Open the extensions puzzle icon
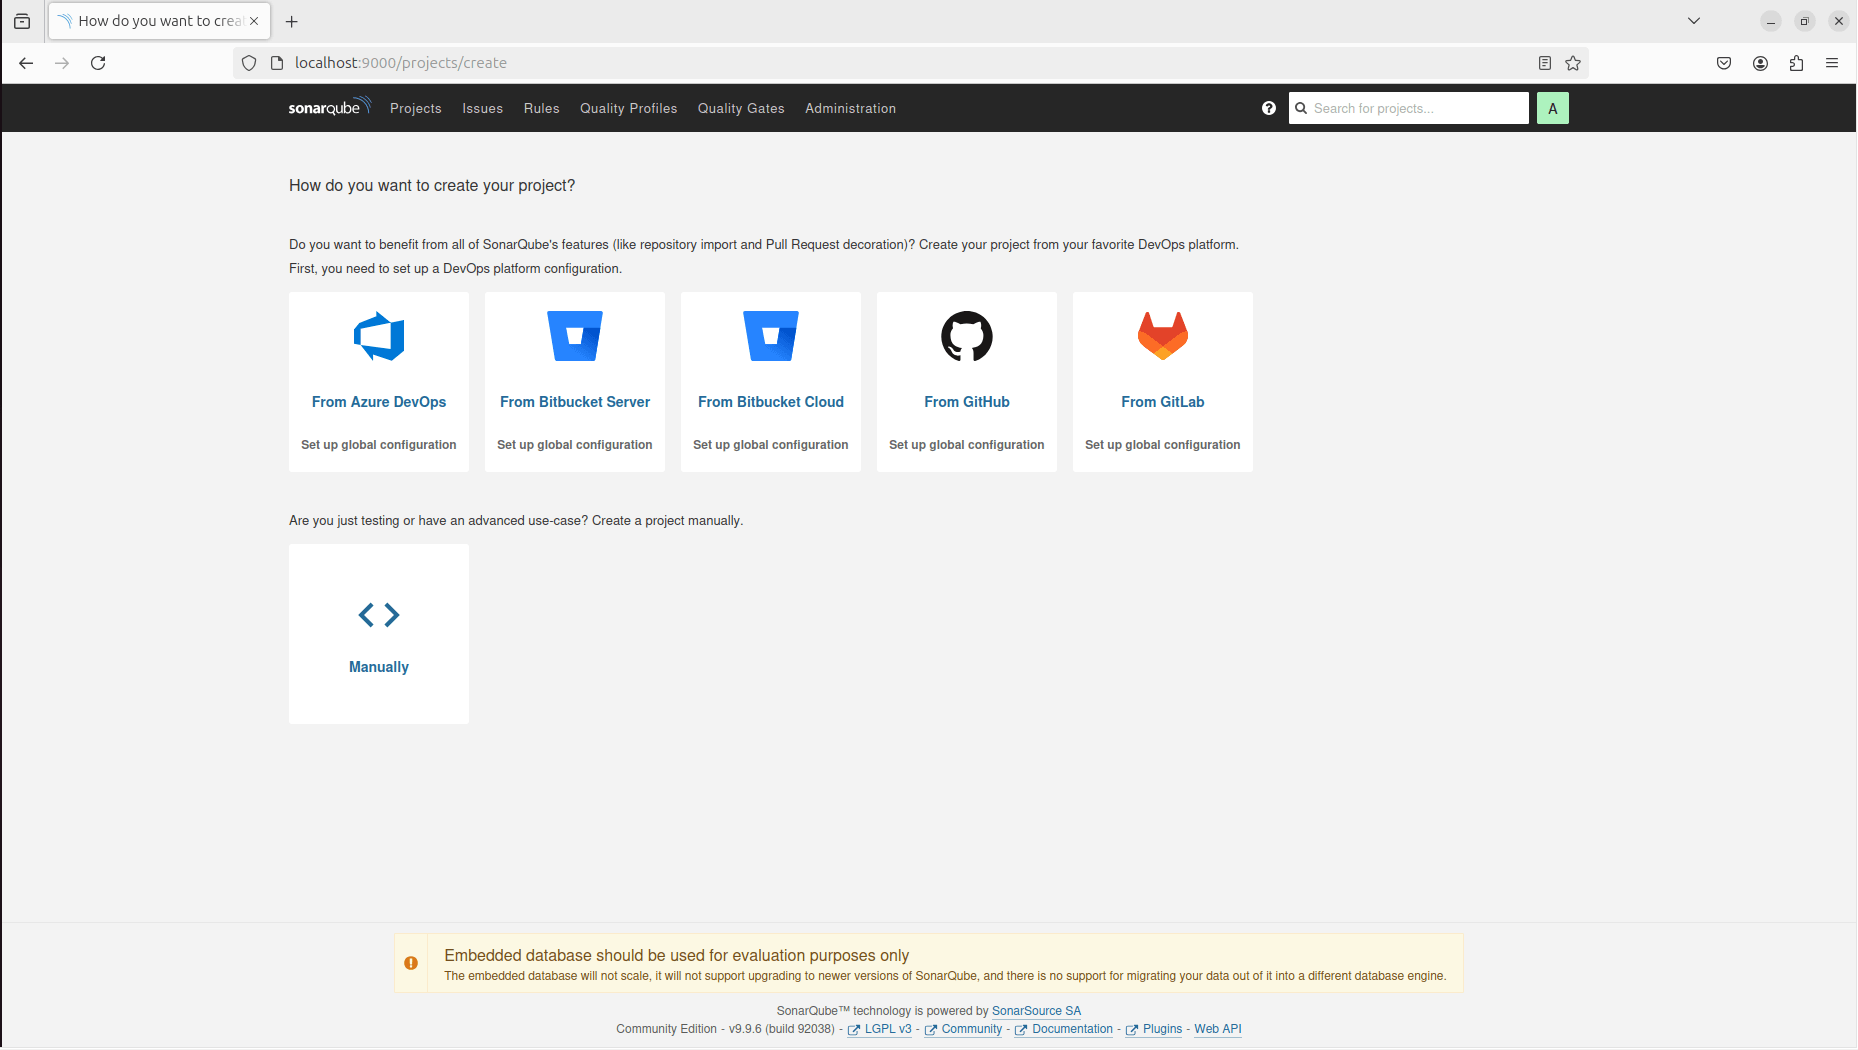The height and width of the screenshot is (1050, 1858). 1796,63
